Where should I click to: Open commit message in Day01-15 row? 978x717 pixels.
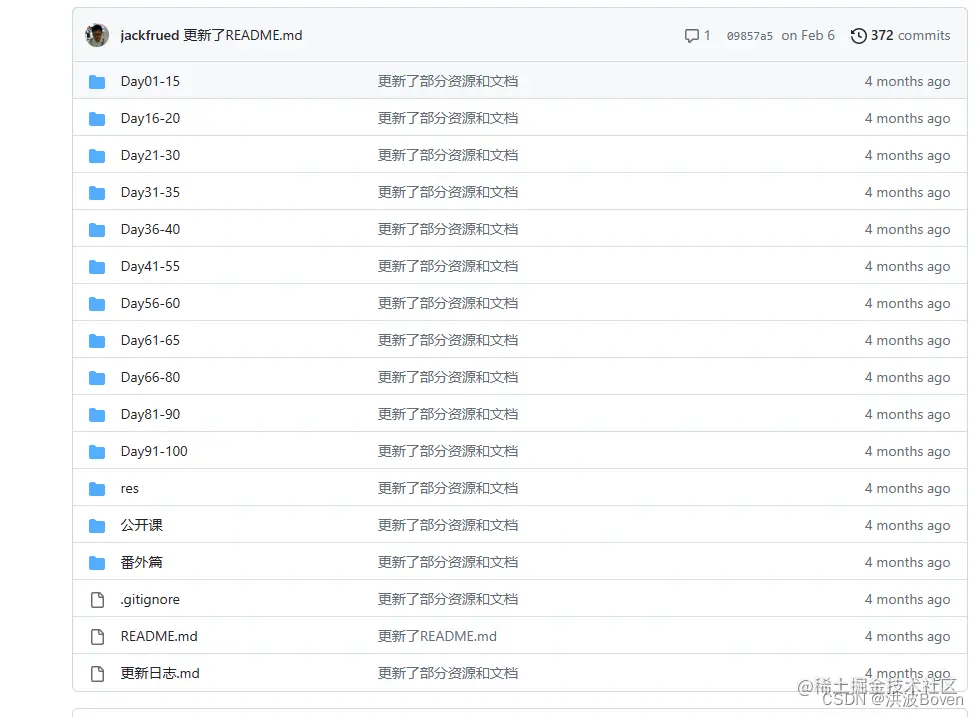coord(448,82)
